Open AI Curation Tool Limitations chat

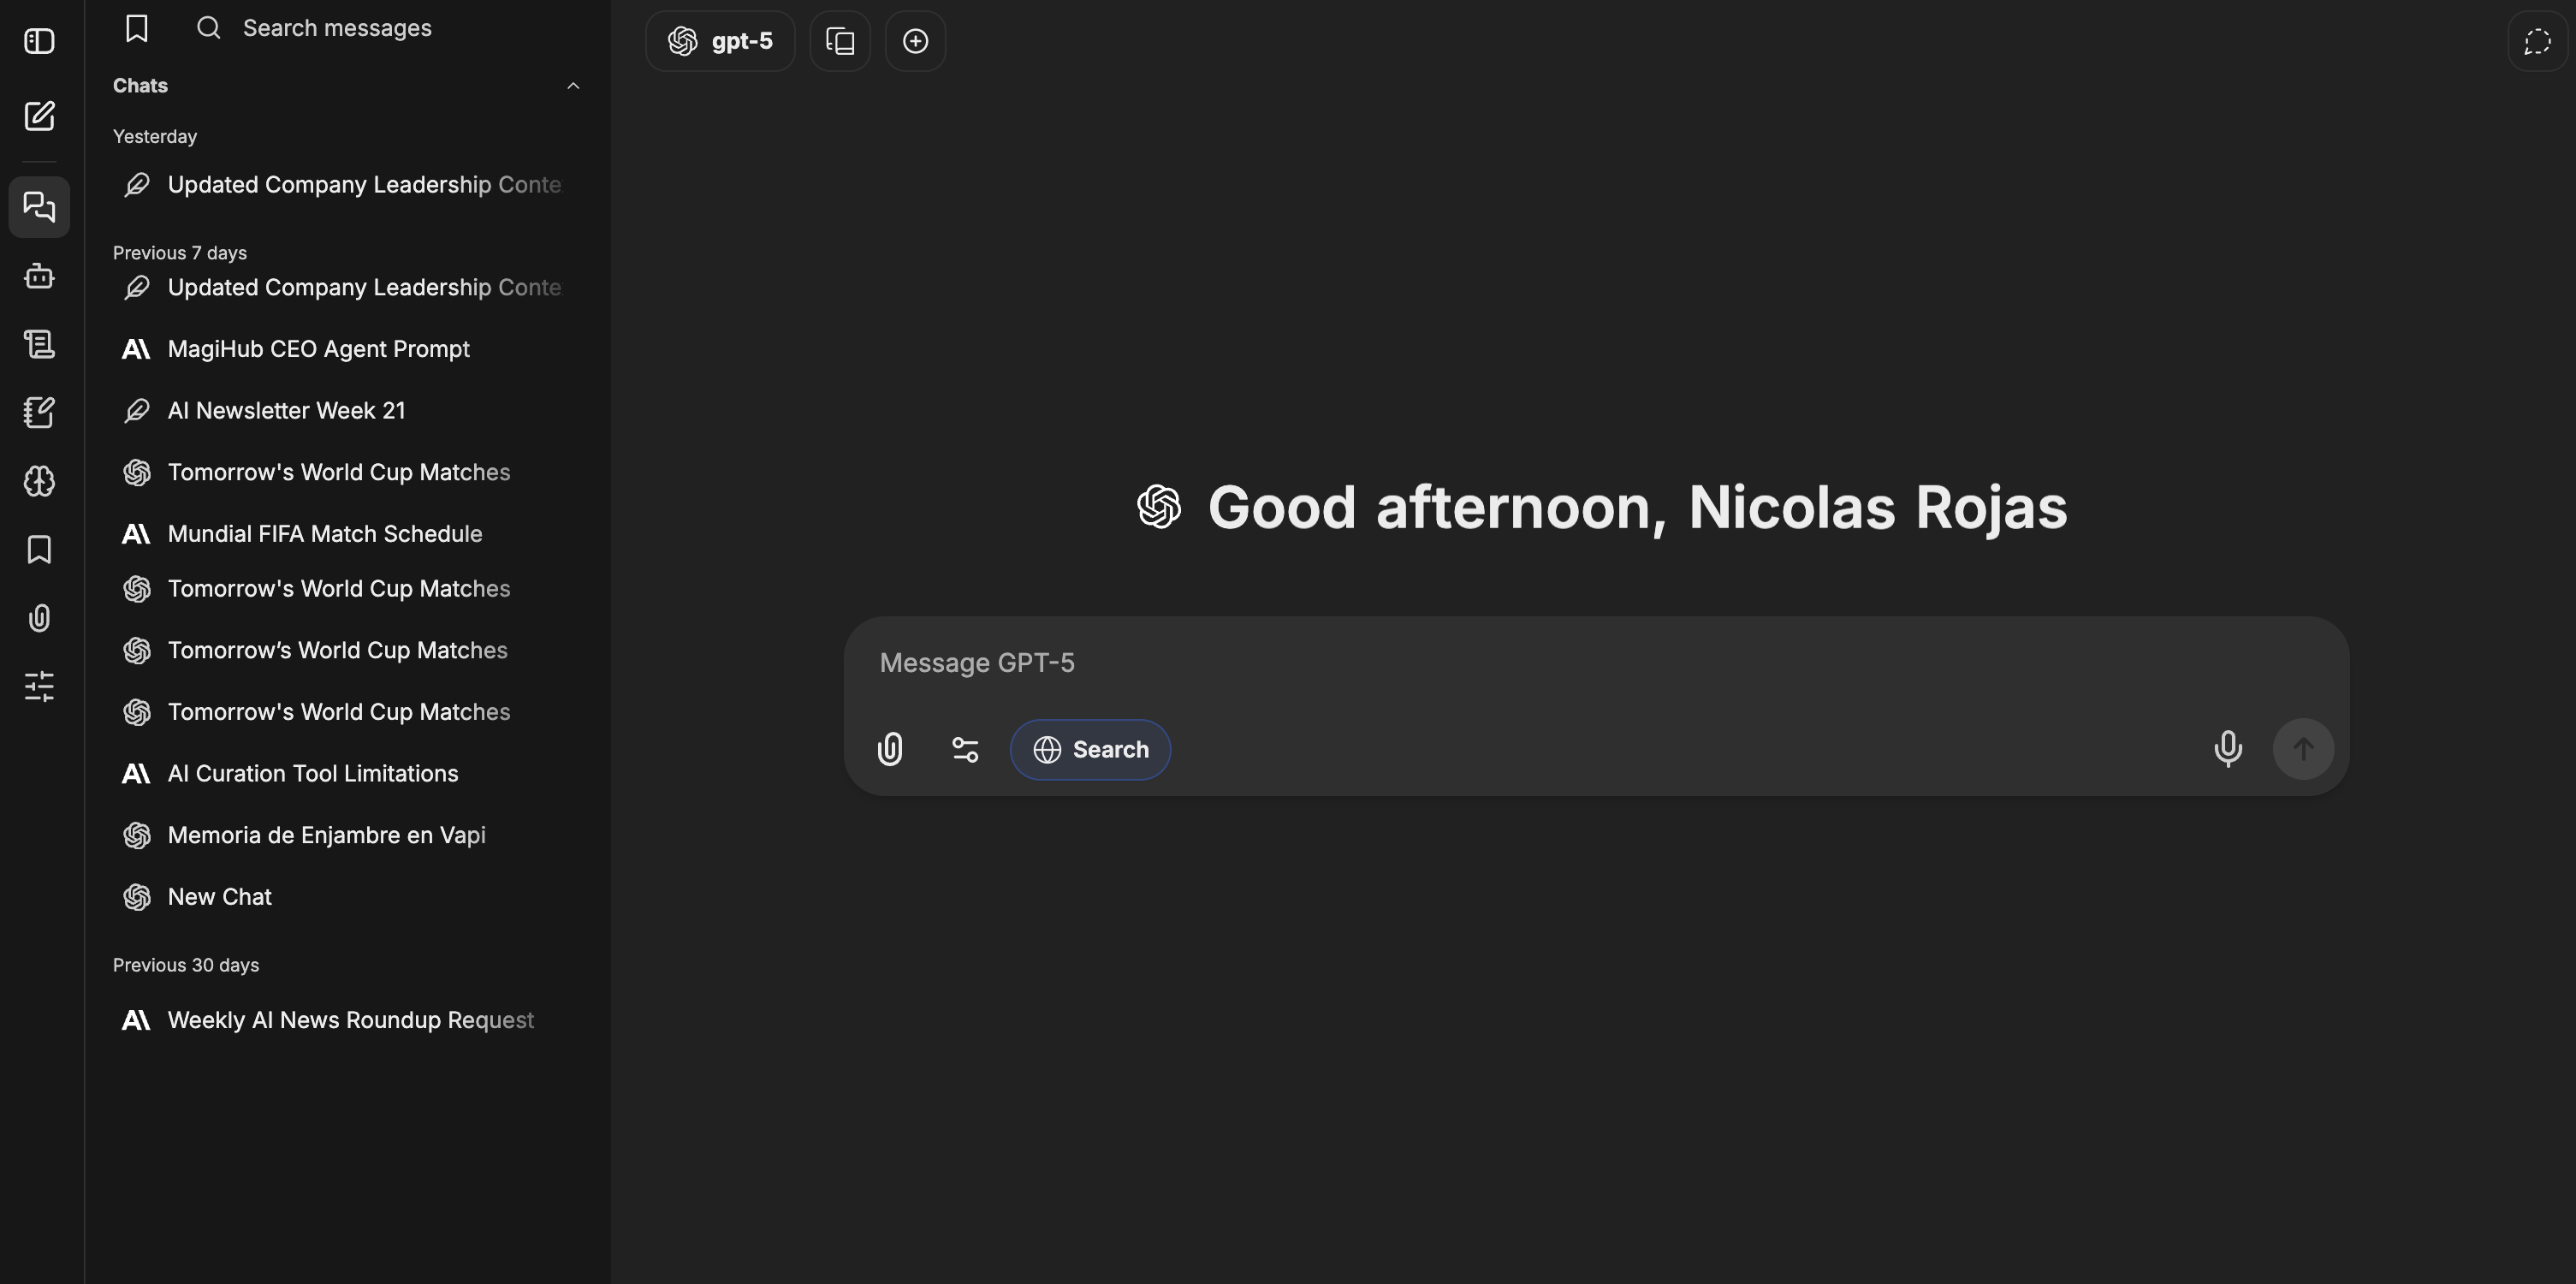(347, 774)
